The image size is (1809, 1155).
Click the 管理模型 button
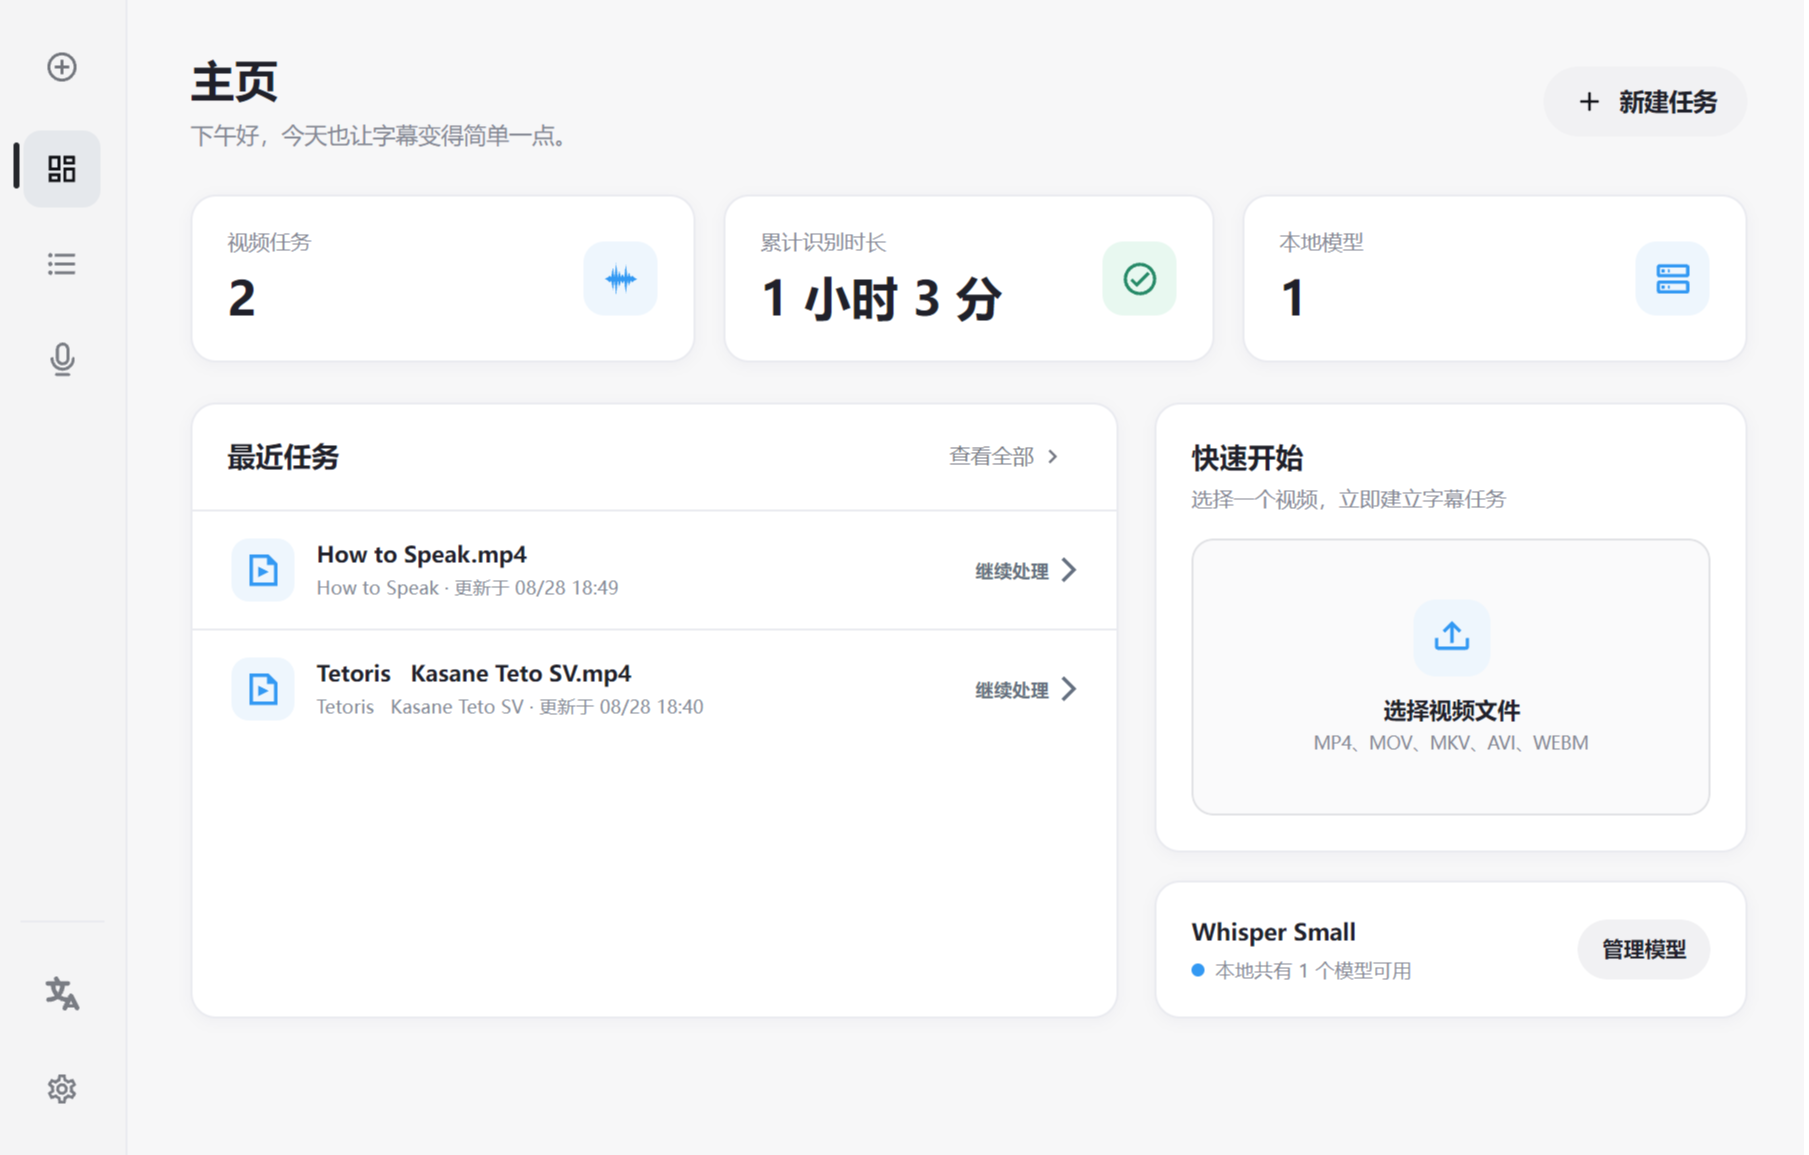[x=1643, y=949]
